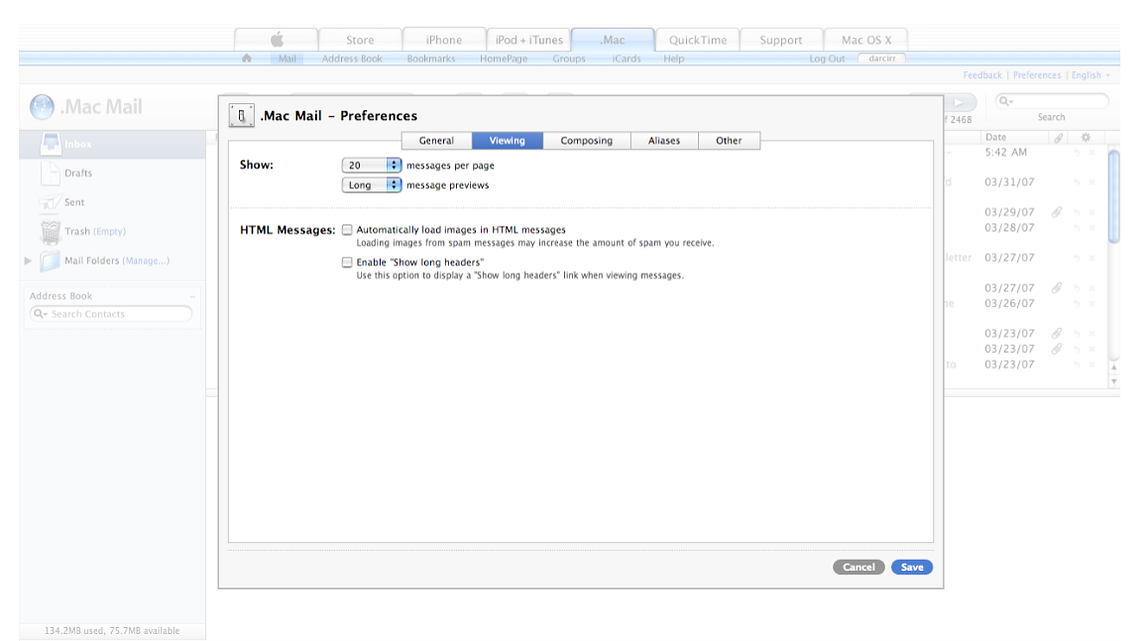
Task: Open iCards in navigation bar
Action: coord(626,58)
